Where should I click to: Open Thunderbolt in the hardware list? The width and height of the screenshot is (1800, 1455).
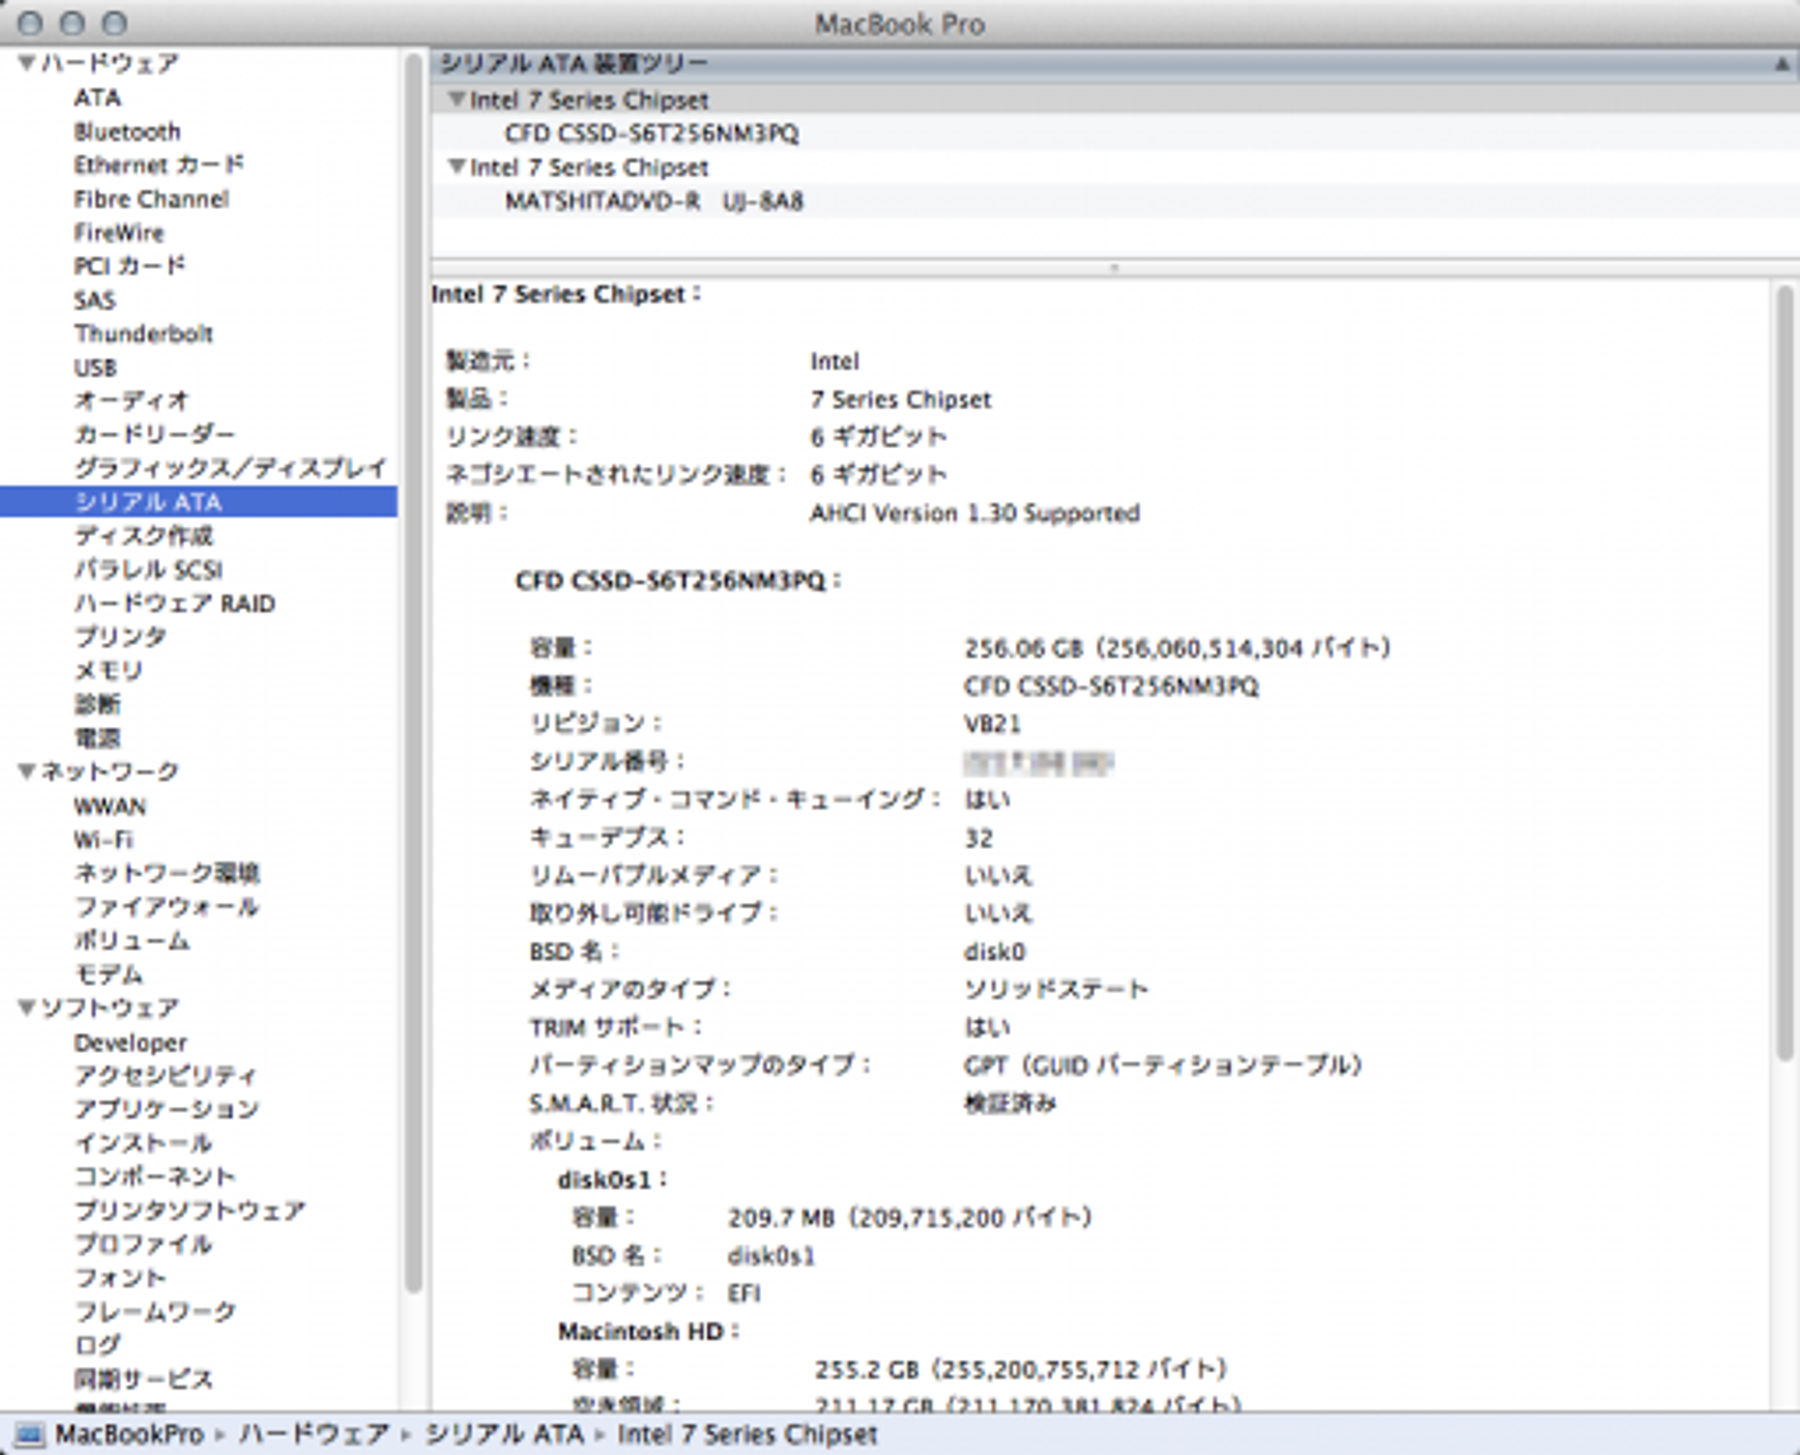click(x=143, y=334)
